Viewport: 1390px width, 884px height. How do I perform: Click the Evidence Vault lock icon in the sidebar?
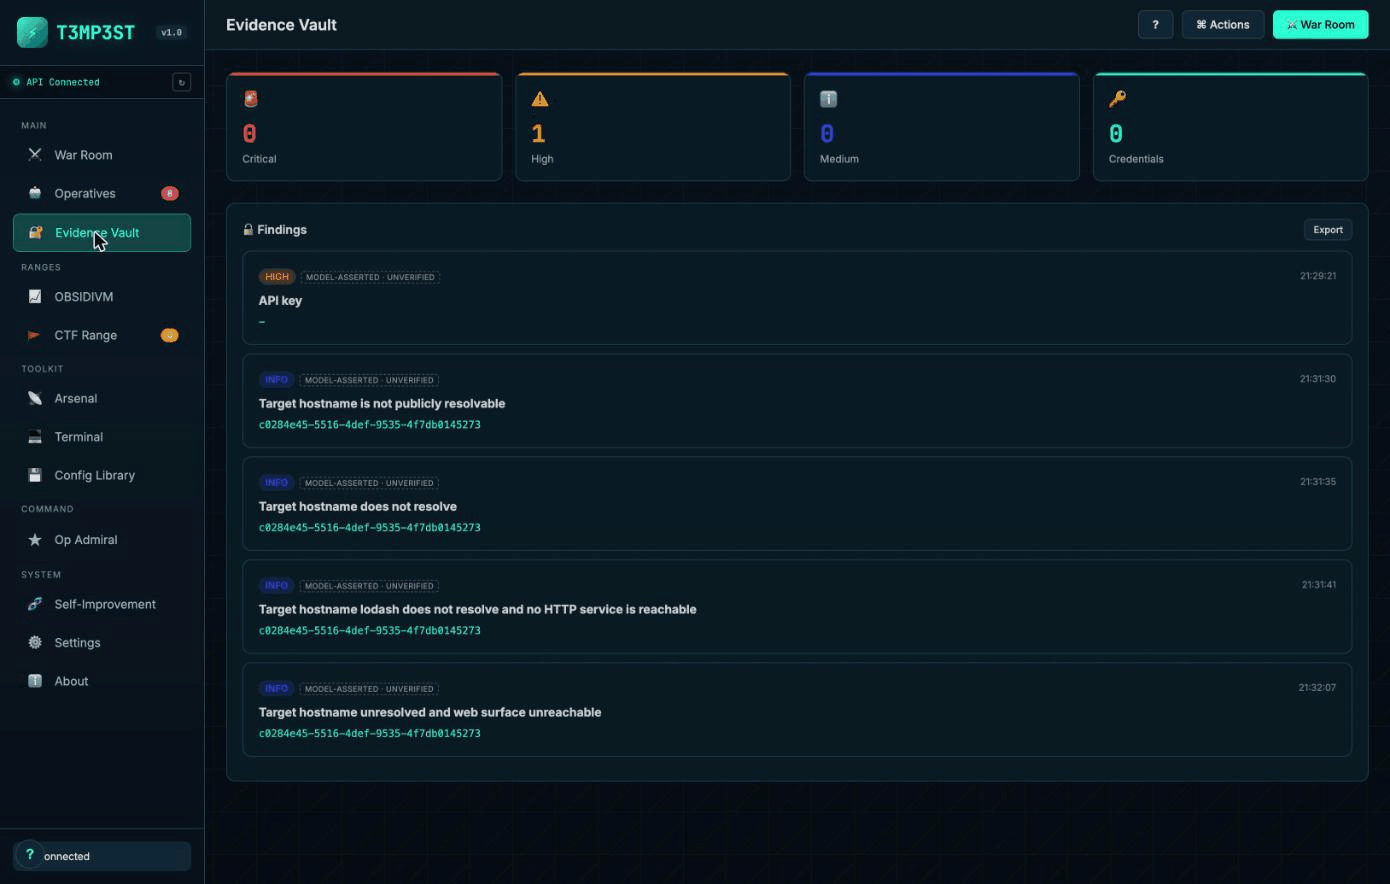36,232
